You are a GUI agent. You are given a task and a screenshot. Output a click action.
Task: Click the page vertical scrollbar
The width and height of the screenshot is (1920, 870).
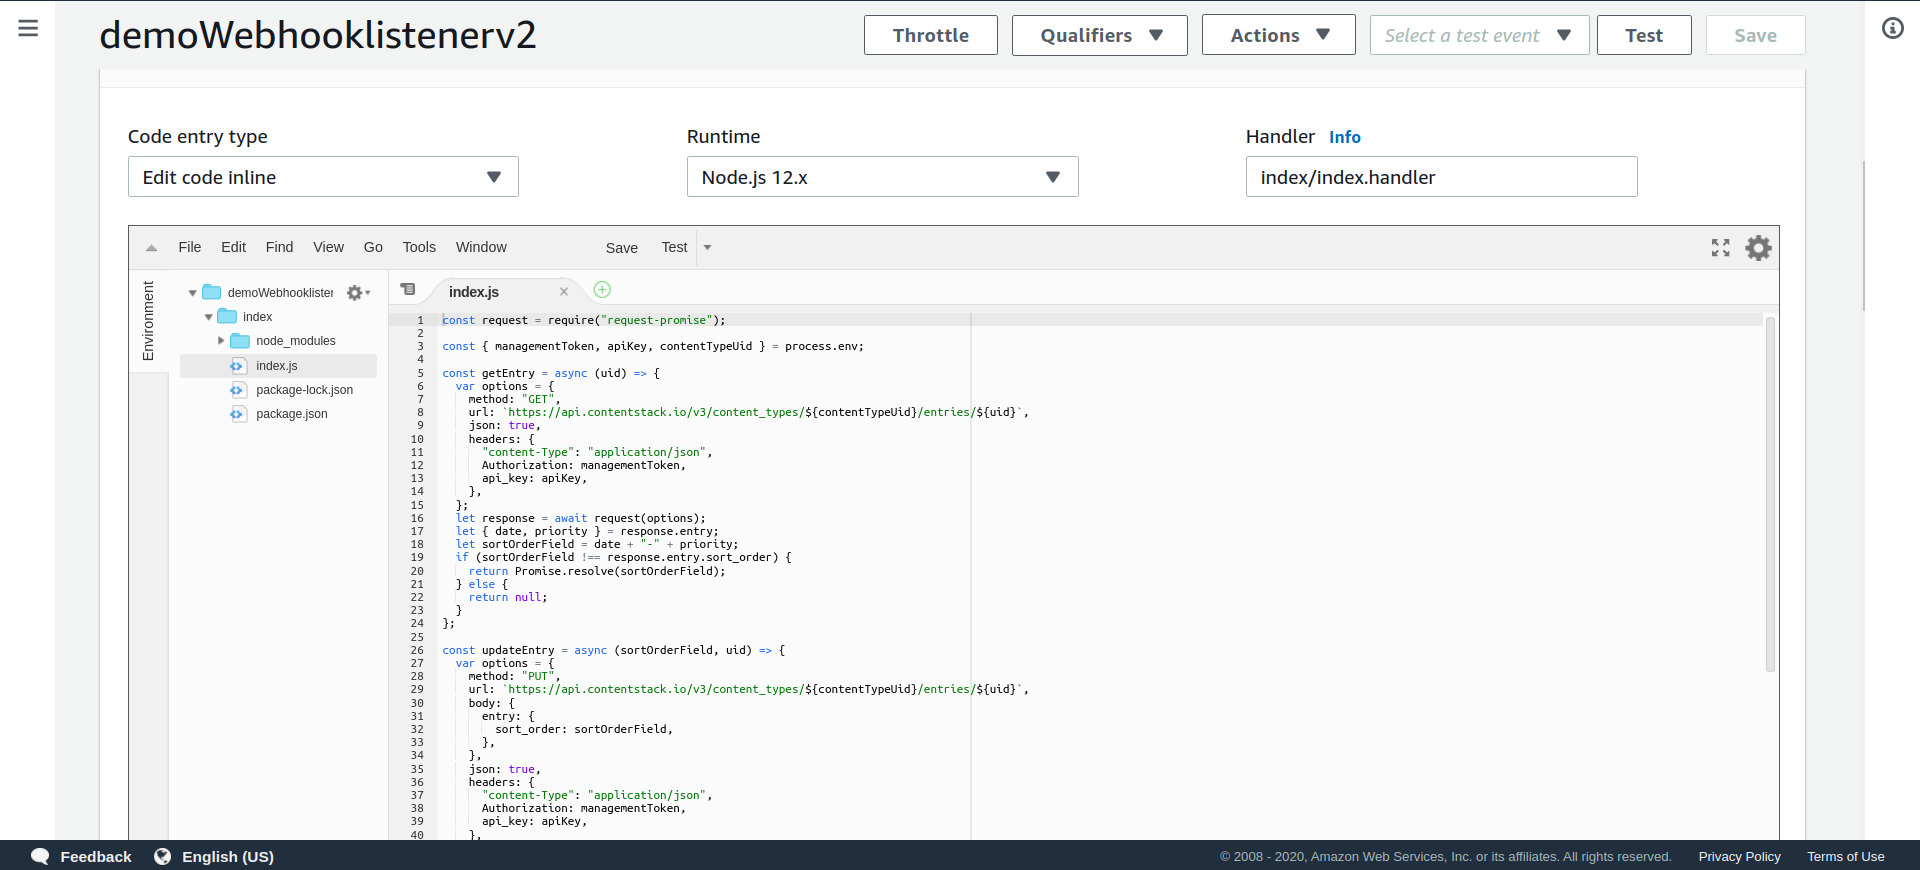point(1863,235)
